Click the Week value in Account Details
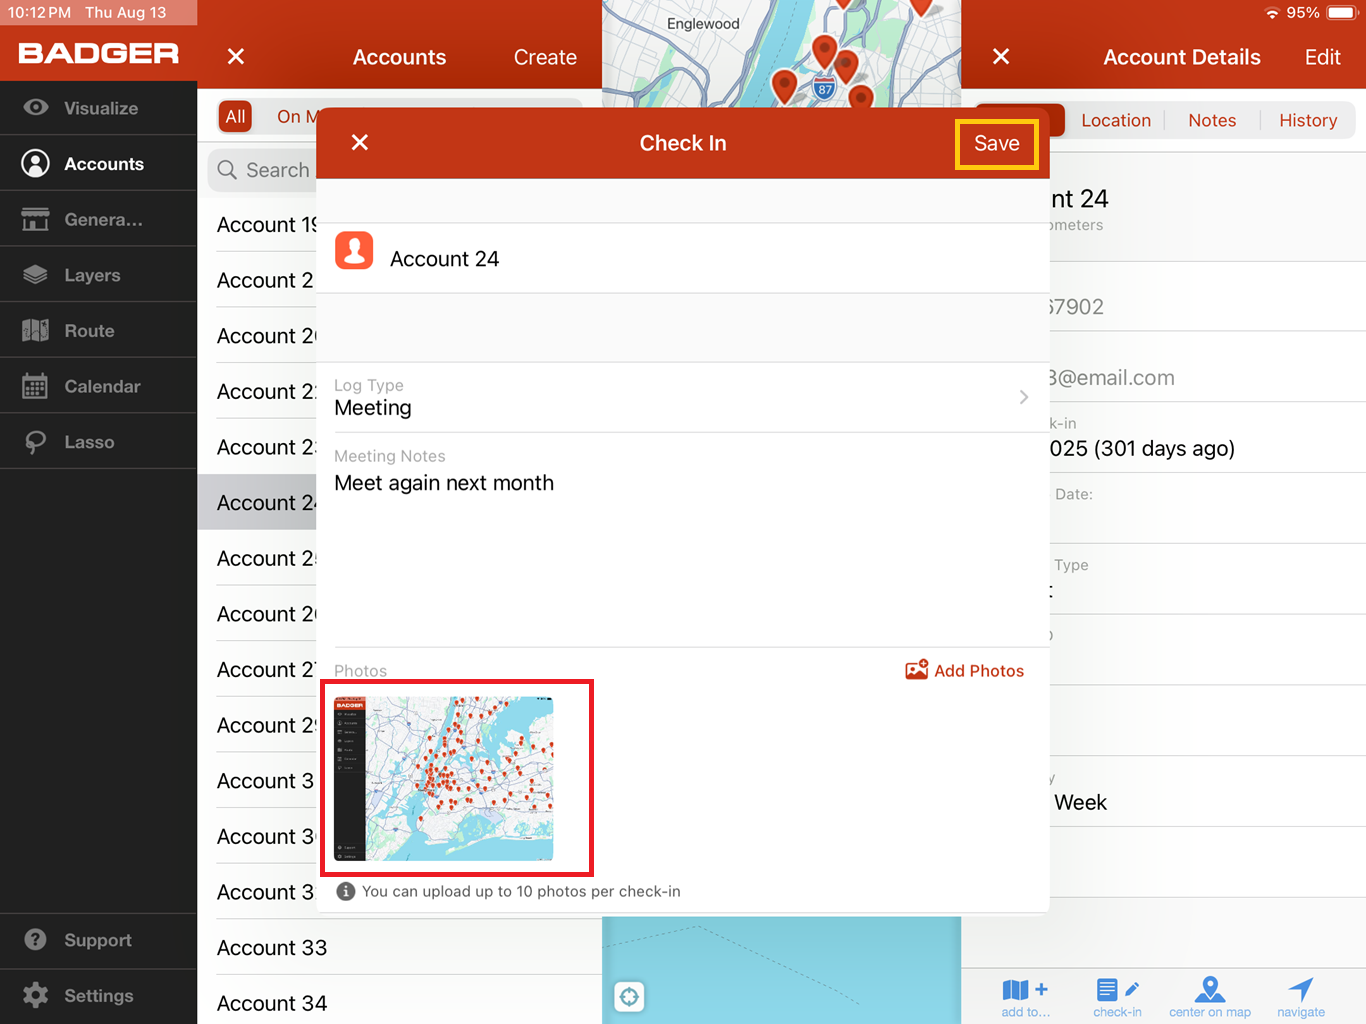 coord(1080,802)
